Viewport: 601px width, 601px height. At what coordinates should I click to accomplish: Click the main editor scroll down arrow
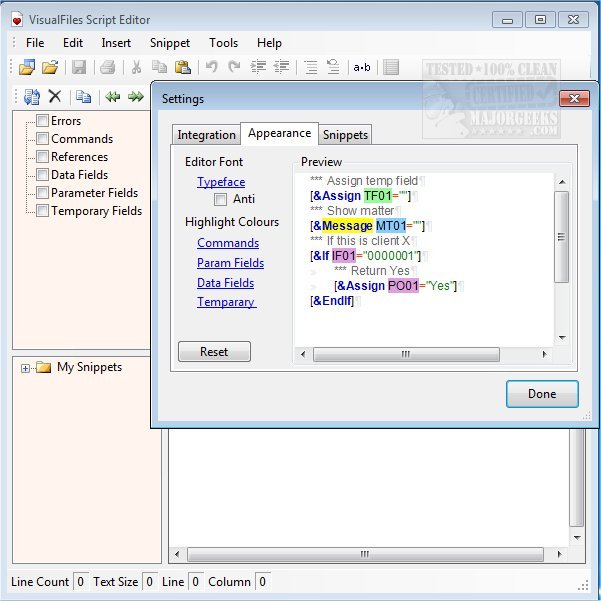coord(577,538)
